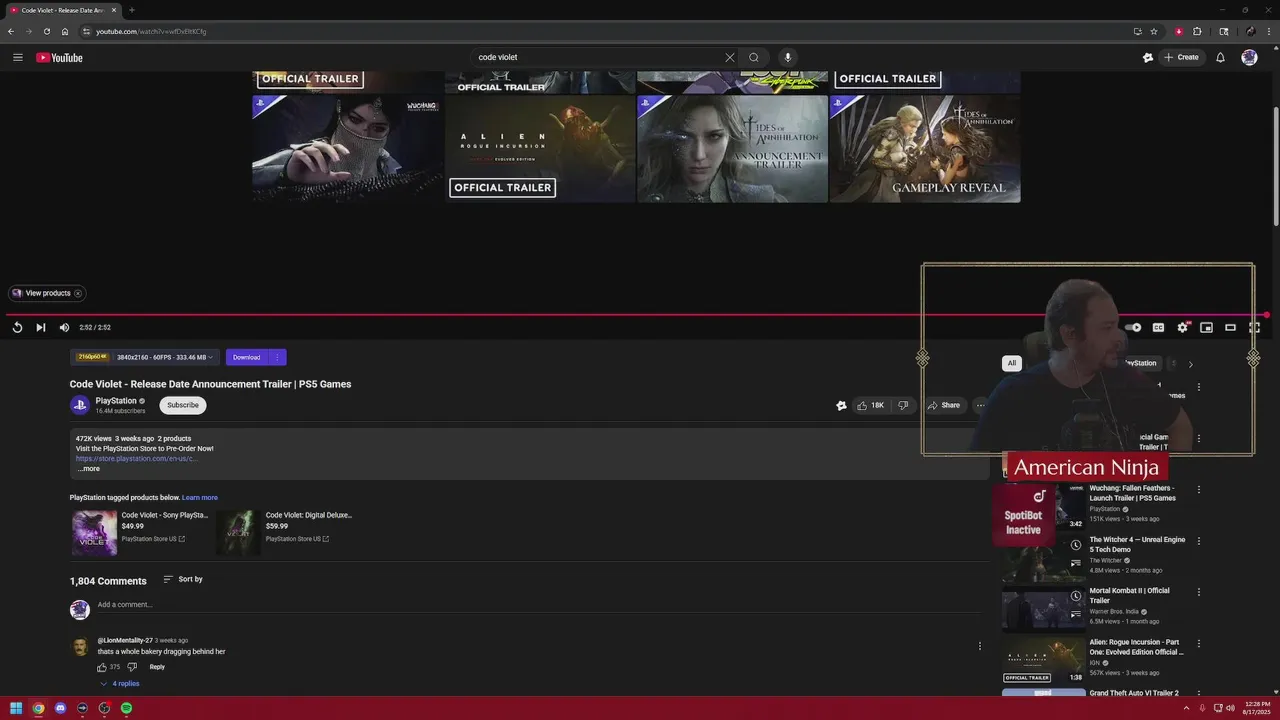
Task: Show next filter chips with arrow
Action: click(x=1190, y=364)
